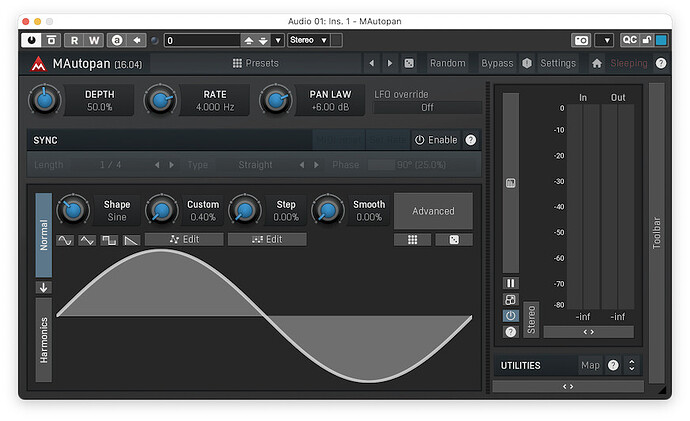Load the previous preset with up arrow

249,40
